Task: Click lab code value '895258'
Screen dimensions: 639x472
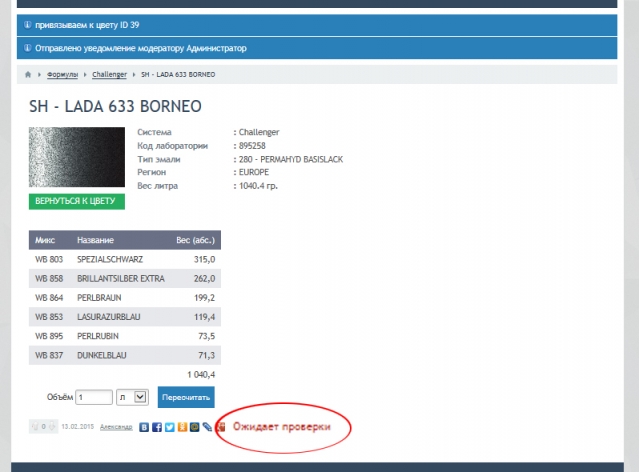Action: click(x=252, y=146)
